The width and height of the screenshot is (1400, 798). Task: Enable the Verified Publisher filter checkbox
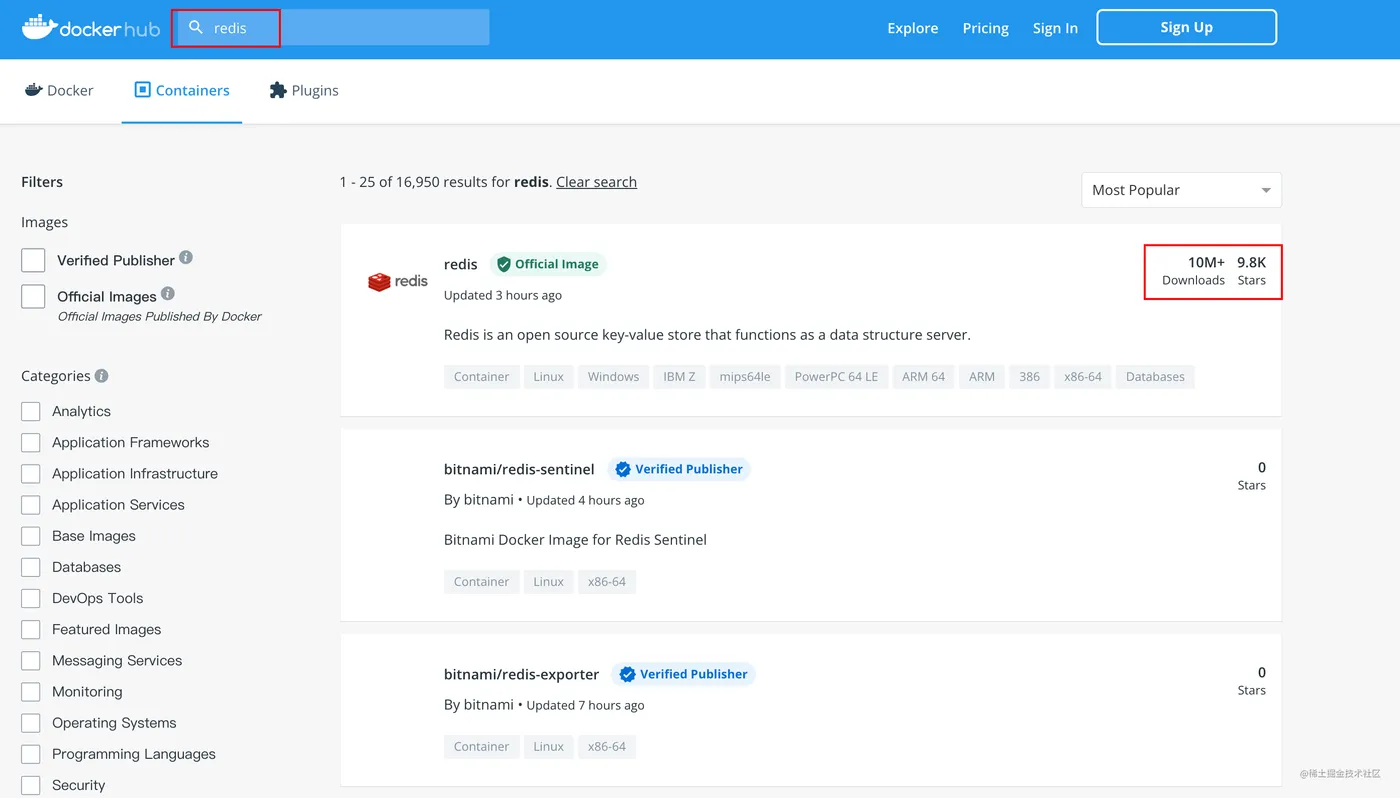tap(33, 260)
